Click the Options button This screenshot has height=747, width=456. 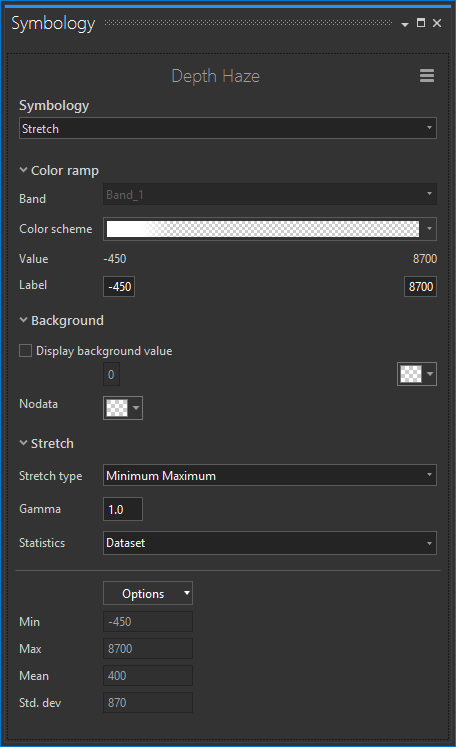click(148, 593)
